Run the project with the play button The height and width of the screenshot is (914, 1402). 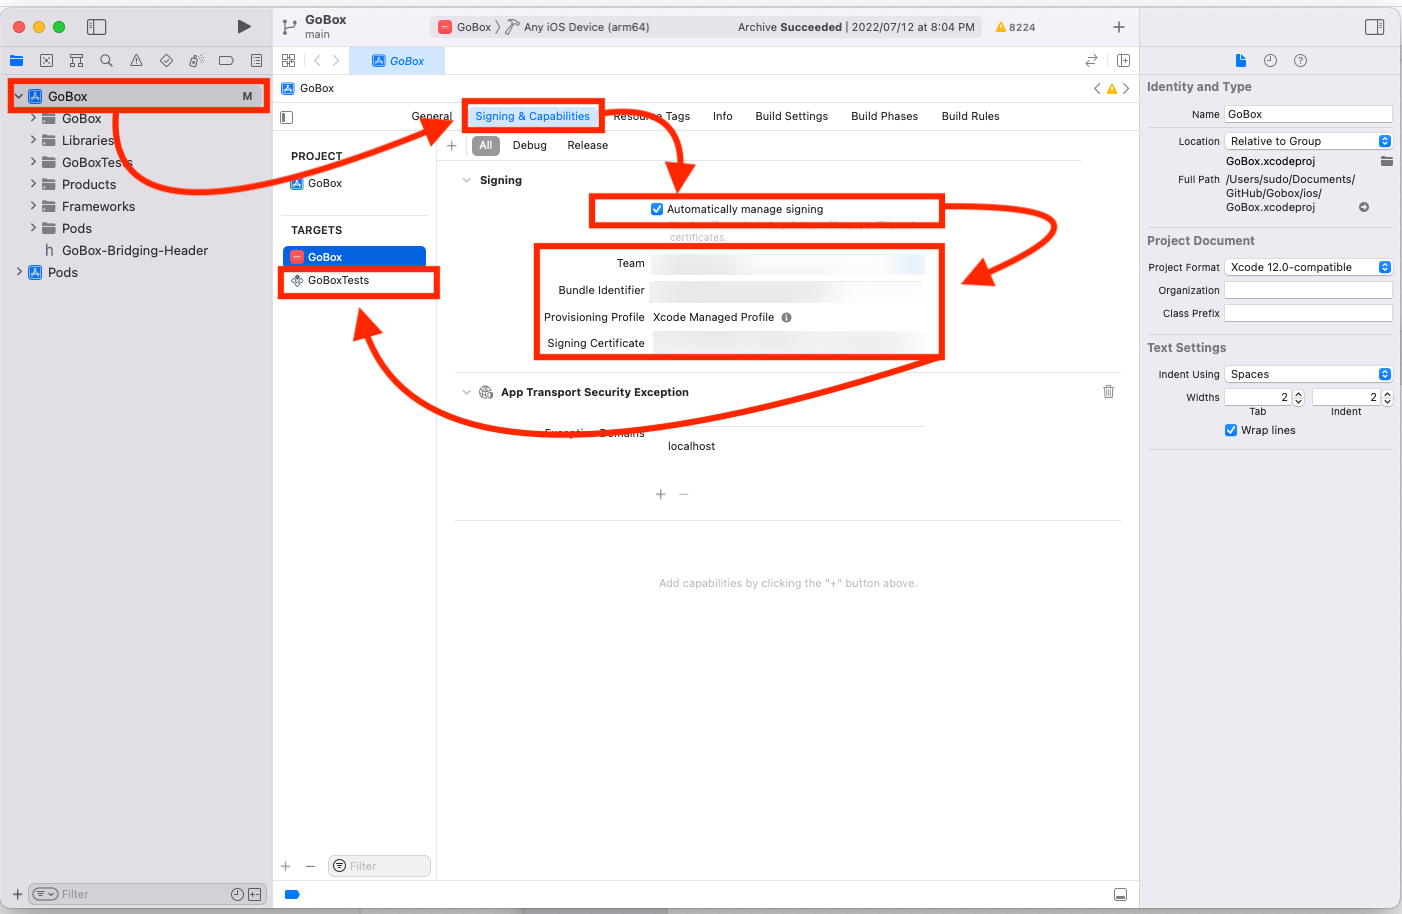coord(244,27)
